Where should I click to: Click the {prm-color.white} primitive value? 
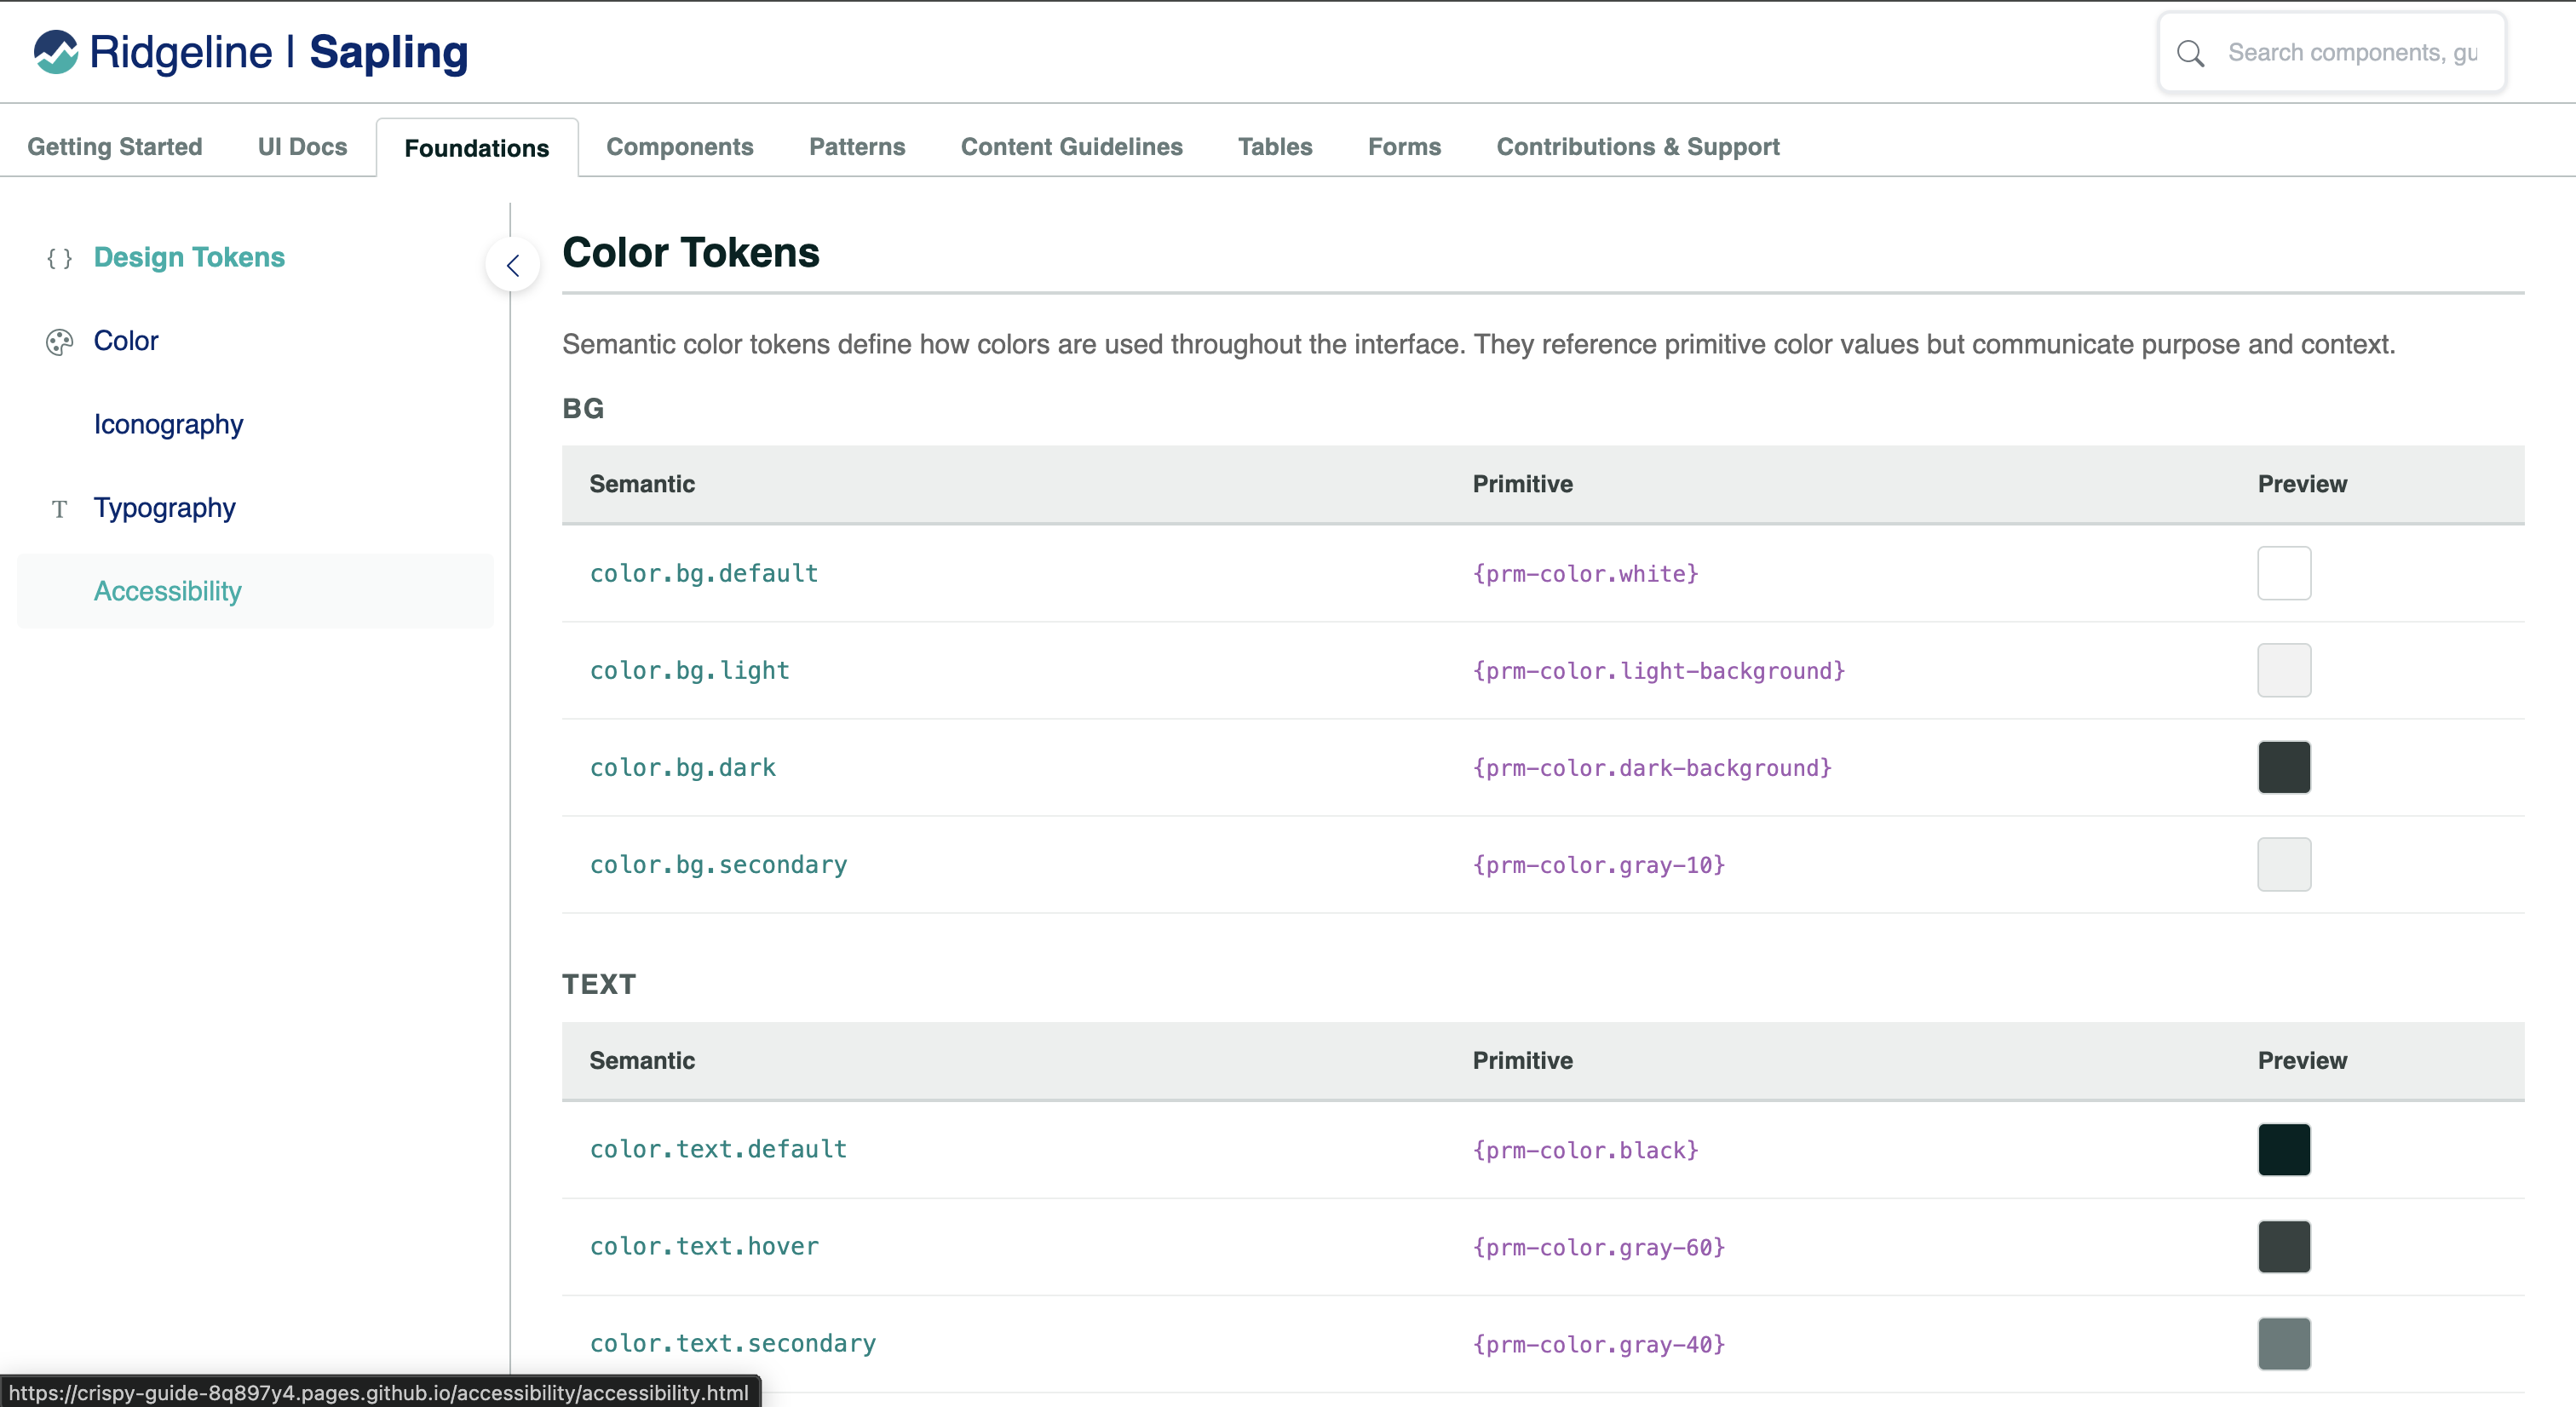[x=1586, y=574]
